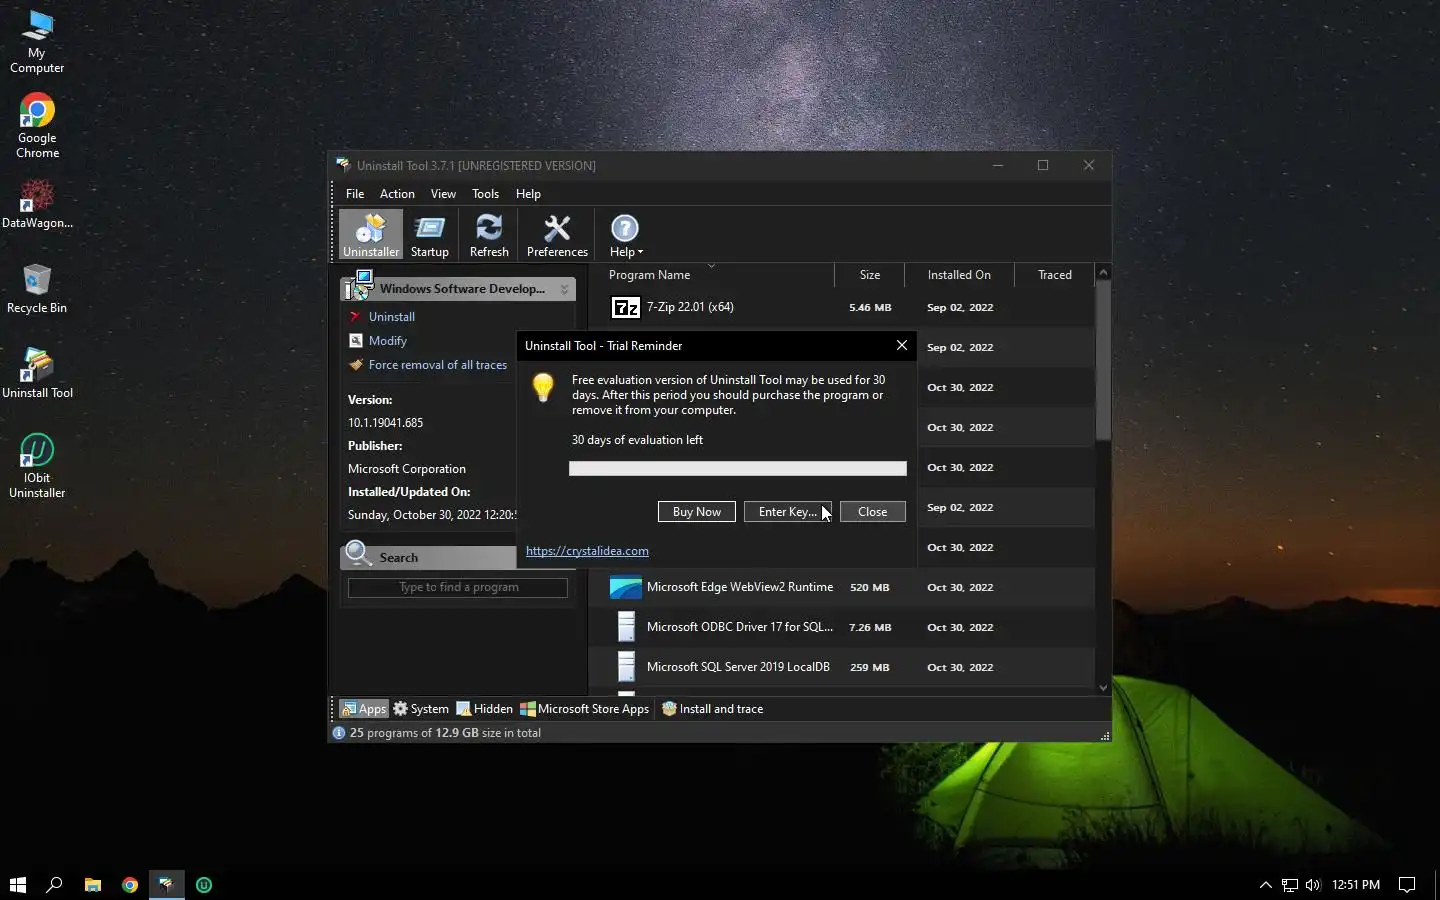Open the Help menu in menu bar
The image size is (1440, 900).
coord(528,194)
